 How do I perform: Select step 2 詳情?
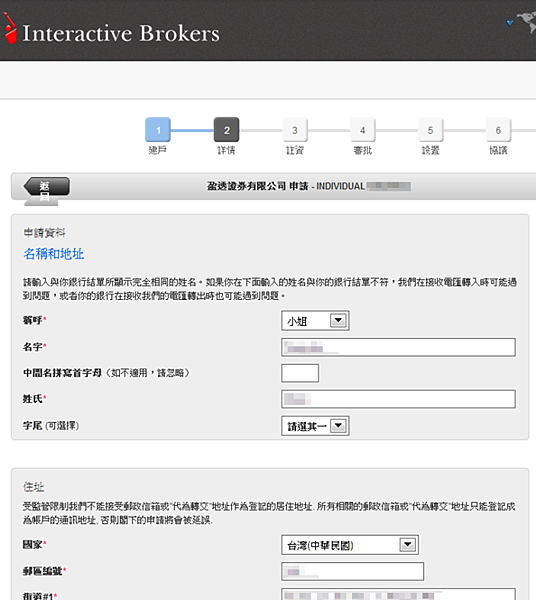[x=226, y=130]
